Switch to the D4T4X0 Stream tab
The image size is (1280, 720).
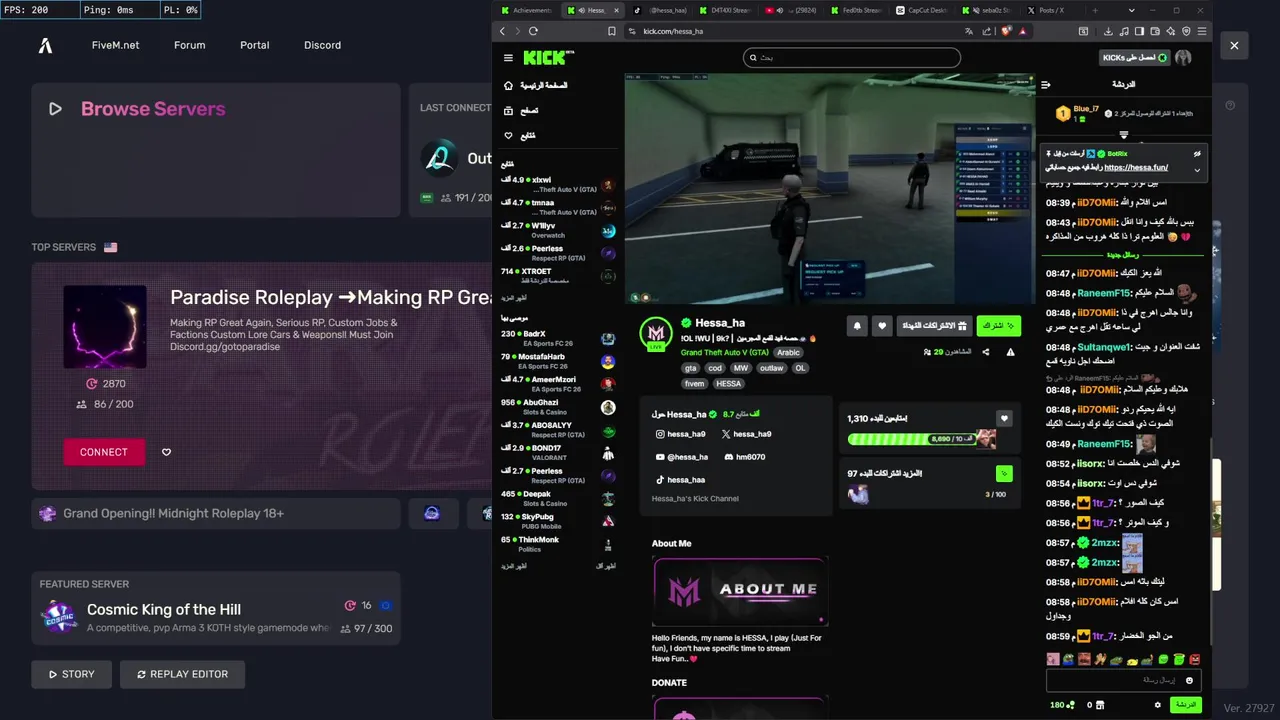tap(724, 10)
